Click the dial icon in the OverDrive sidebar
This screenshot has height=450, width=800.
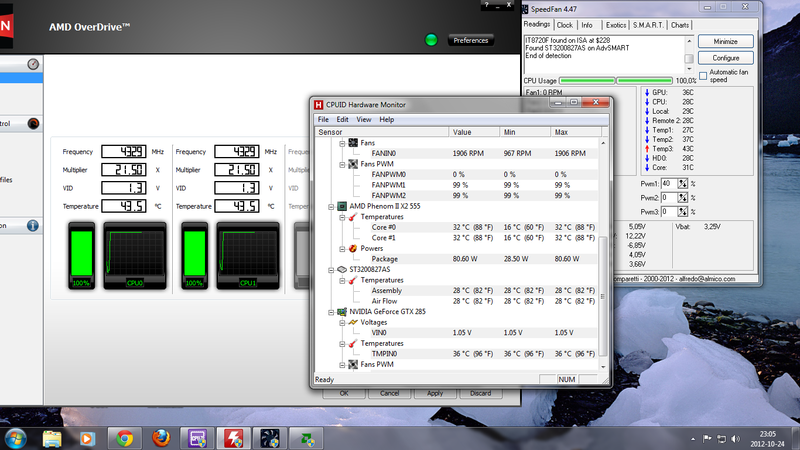pos(33,123)
